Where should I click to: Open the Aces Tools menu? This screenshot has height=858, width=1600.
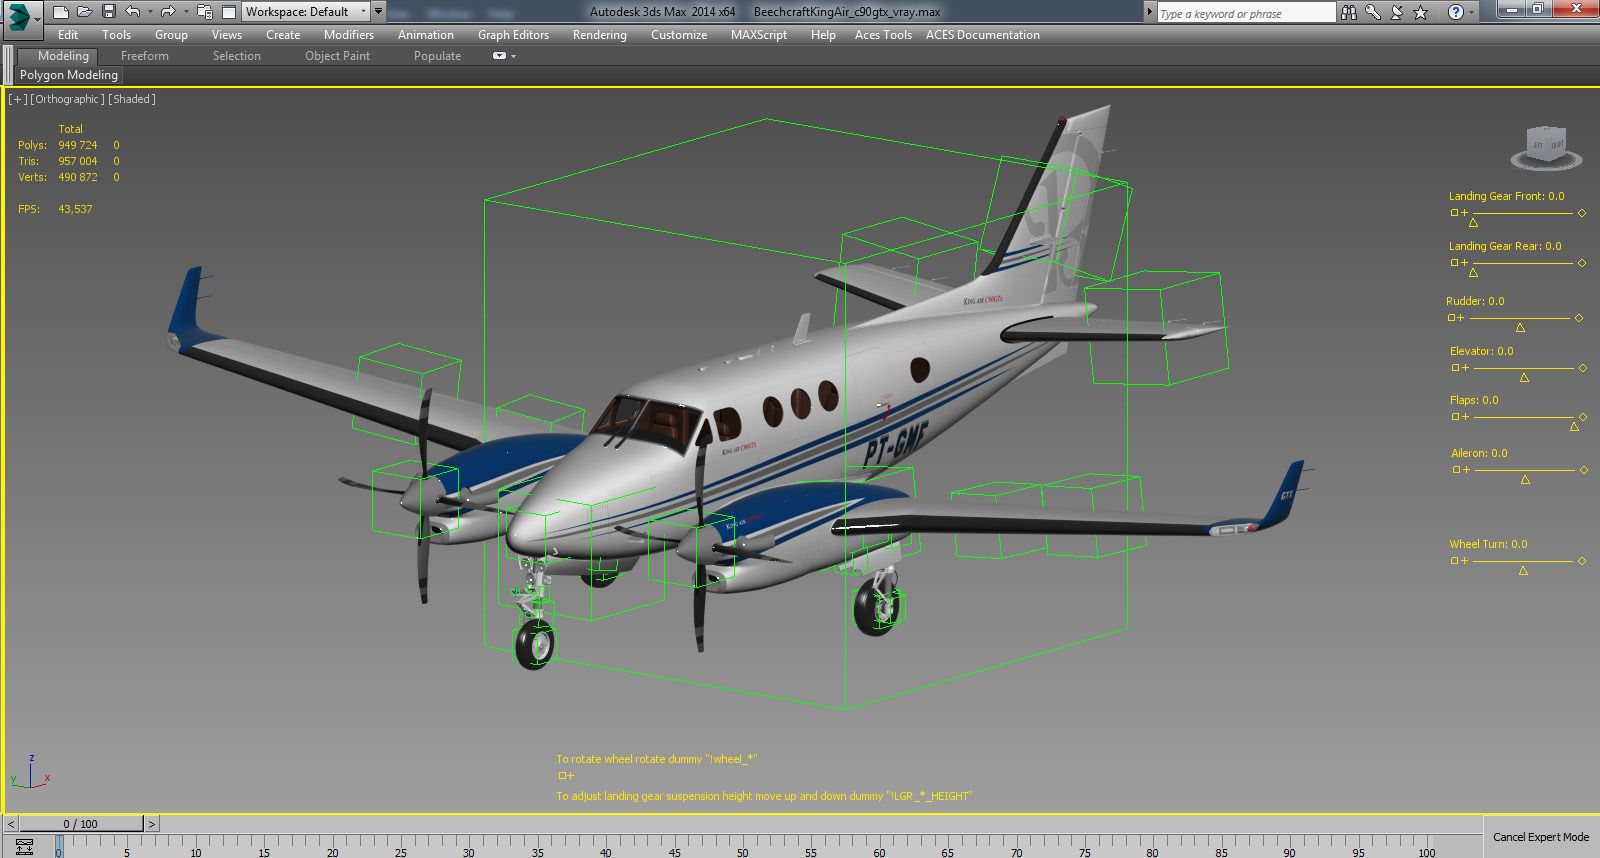tap(883, 35)
